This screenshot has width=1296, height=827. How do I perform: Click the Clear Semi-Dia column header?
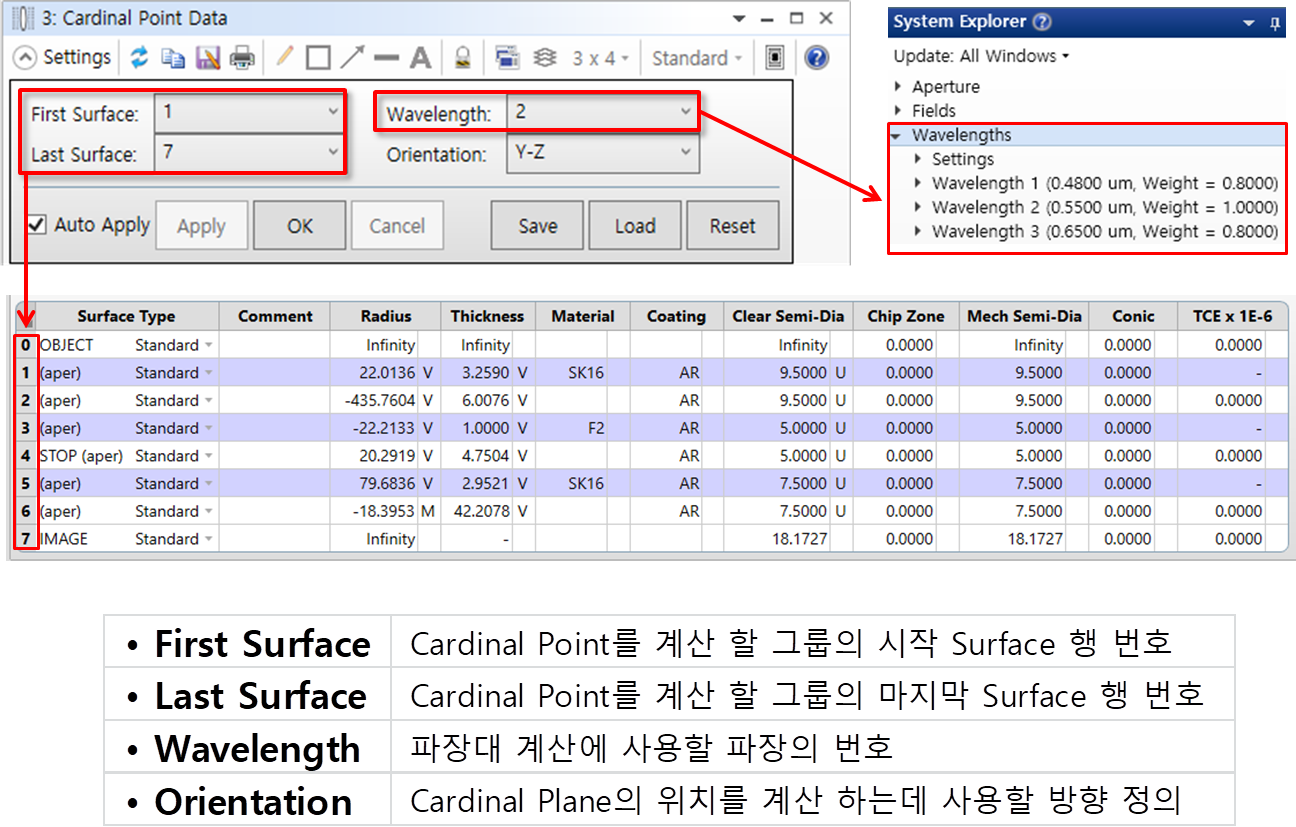(788, 316)
